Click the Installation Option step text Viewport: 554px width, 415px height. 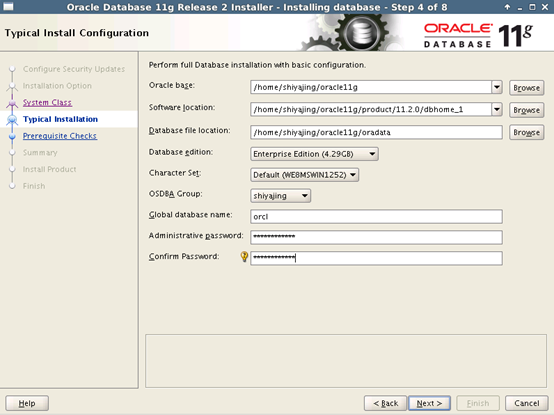click(x=57, y=86)
